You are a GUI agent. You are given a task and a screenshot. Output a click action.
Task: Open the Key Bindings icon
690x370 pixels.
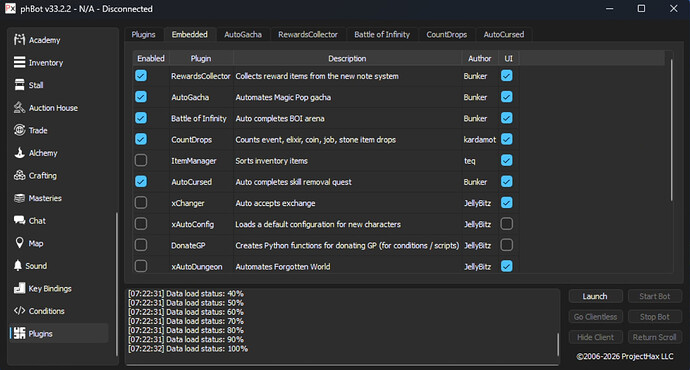[19, 288]
